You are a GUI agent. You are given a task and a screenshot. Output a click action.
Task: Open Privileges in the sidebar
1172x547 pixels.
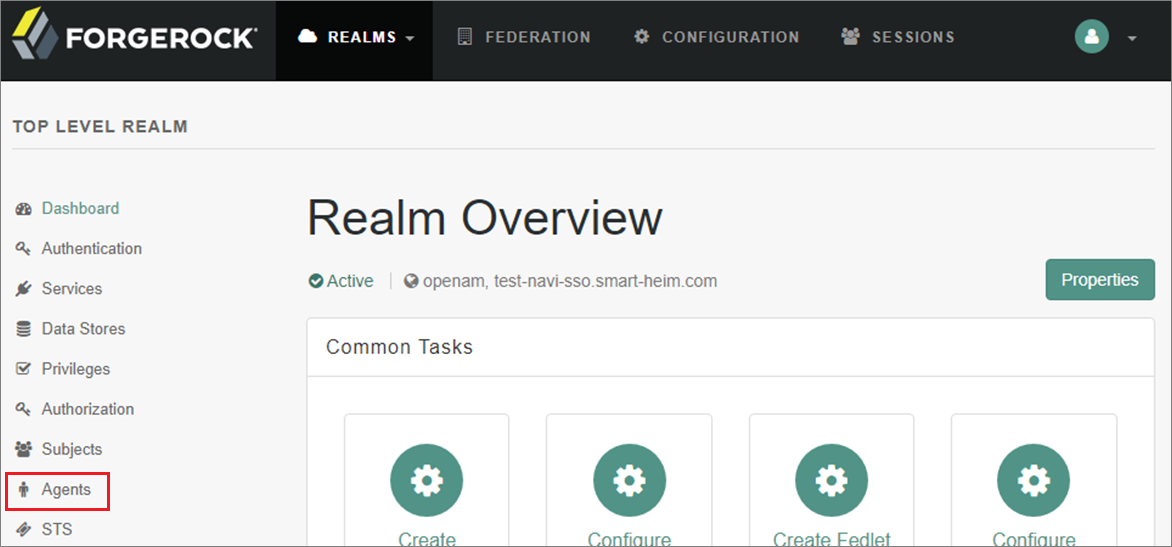click(x=75, y=370)
